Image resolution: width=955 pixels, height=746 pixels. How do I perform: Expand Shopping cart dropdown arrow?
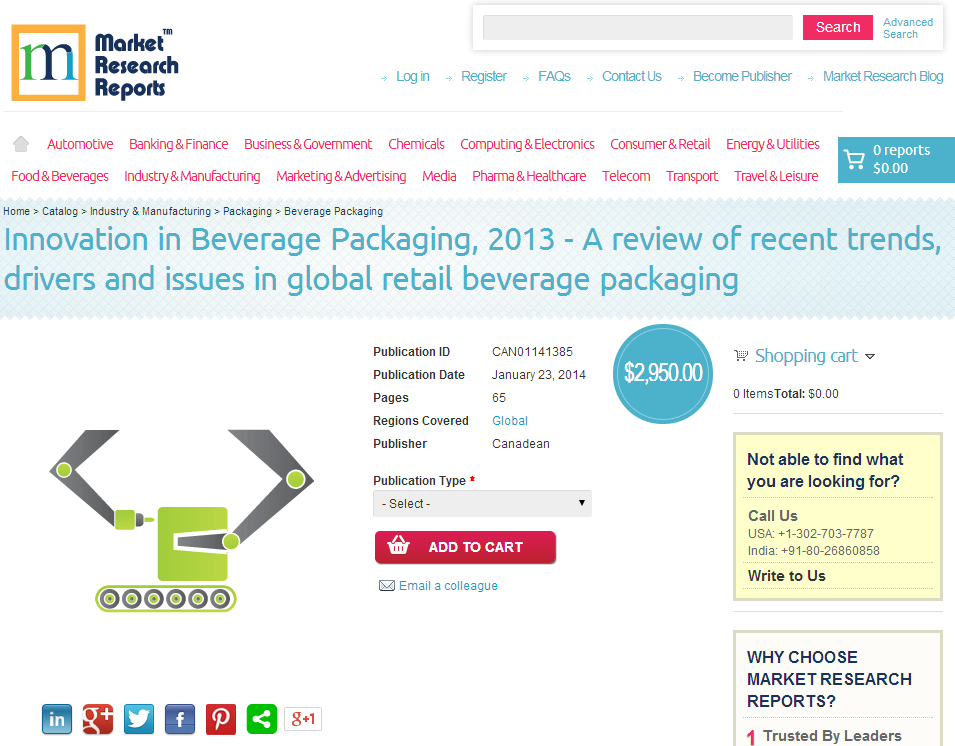point(870,357)
